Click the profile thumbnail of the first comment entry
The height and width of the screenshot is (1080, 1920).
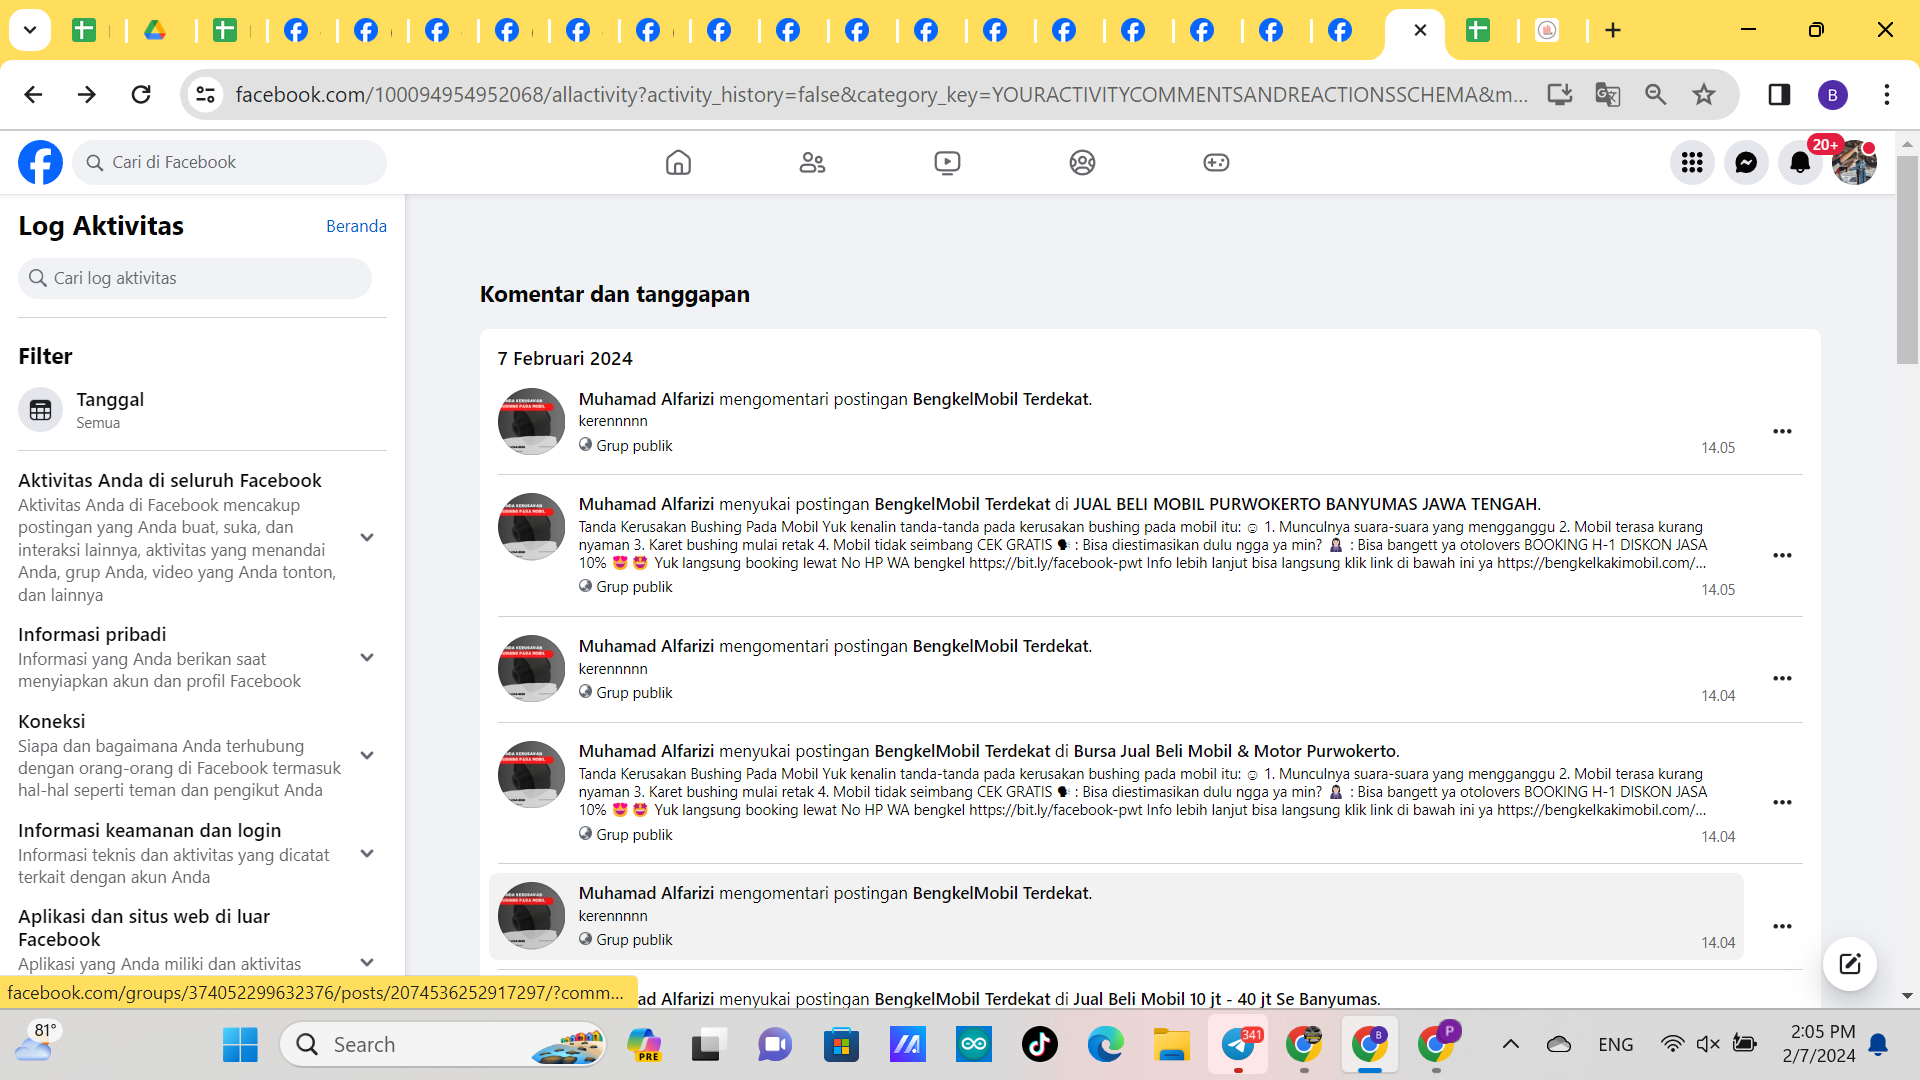tap(531, 421)
